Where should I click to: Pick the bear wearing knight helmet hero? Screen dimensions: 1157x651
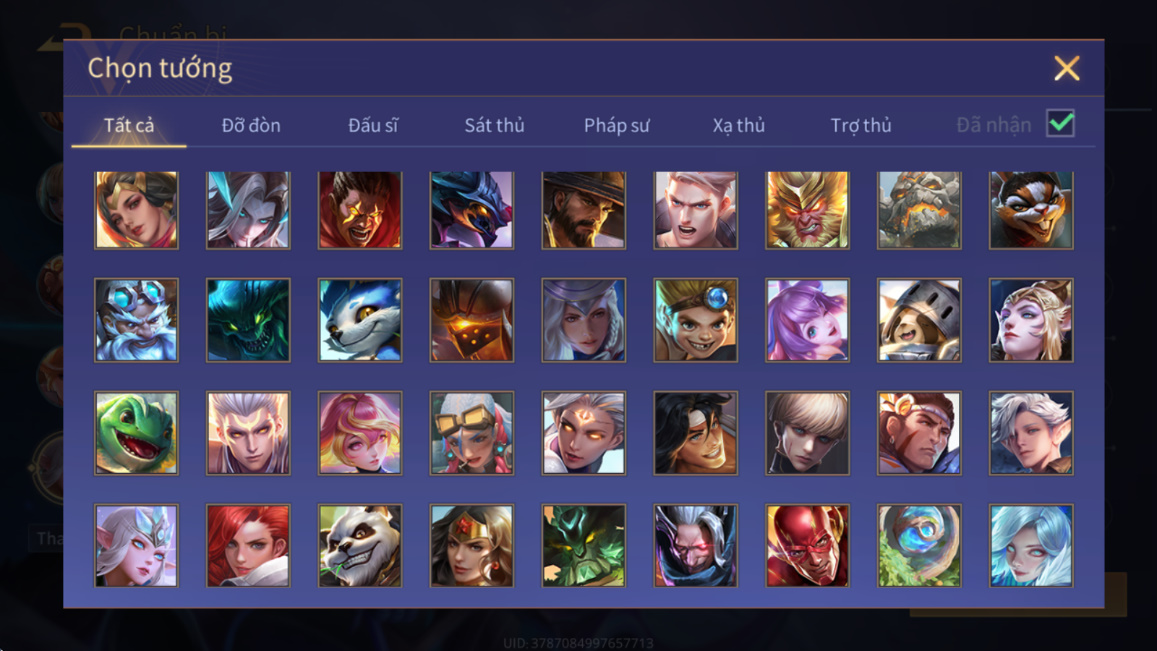(919, 320)
